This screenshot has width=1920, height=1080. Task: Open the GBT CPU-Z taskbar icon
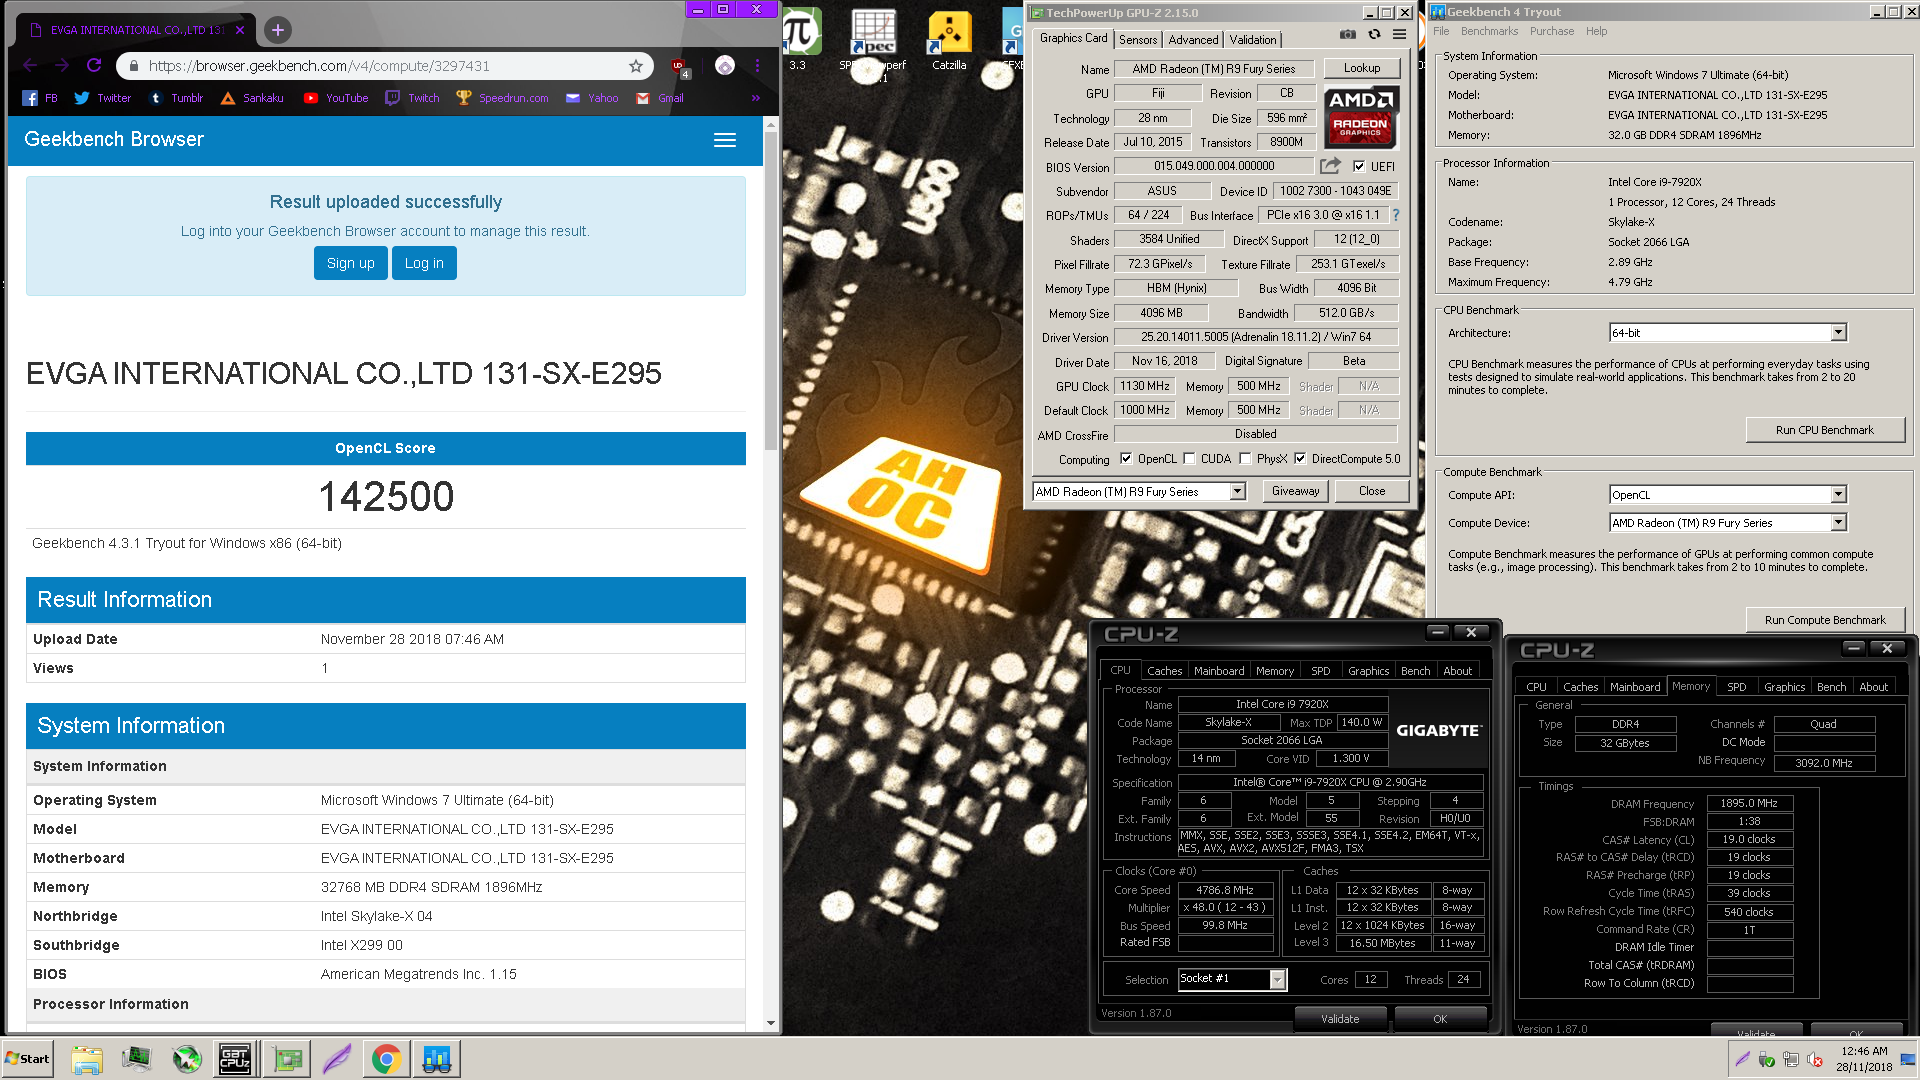235,1059
